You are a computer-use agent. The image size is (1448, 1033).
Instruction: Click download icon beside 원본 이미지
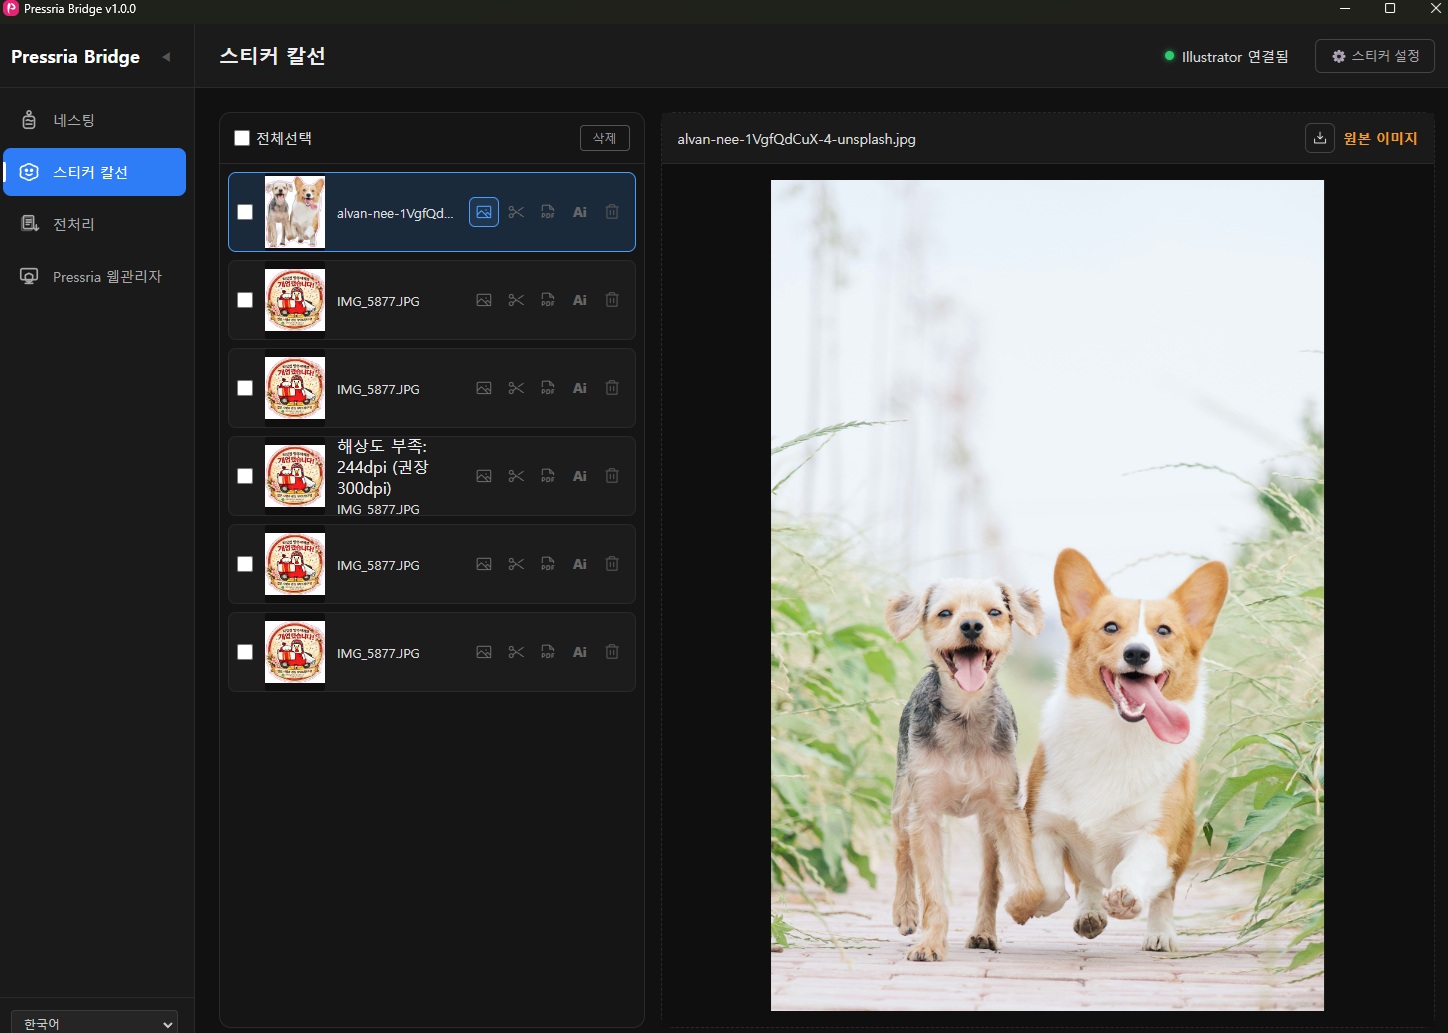coord(1320,138)
